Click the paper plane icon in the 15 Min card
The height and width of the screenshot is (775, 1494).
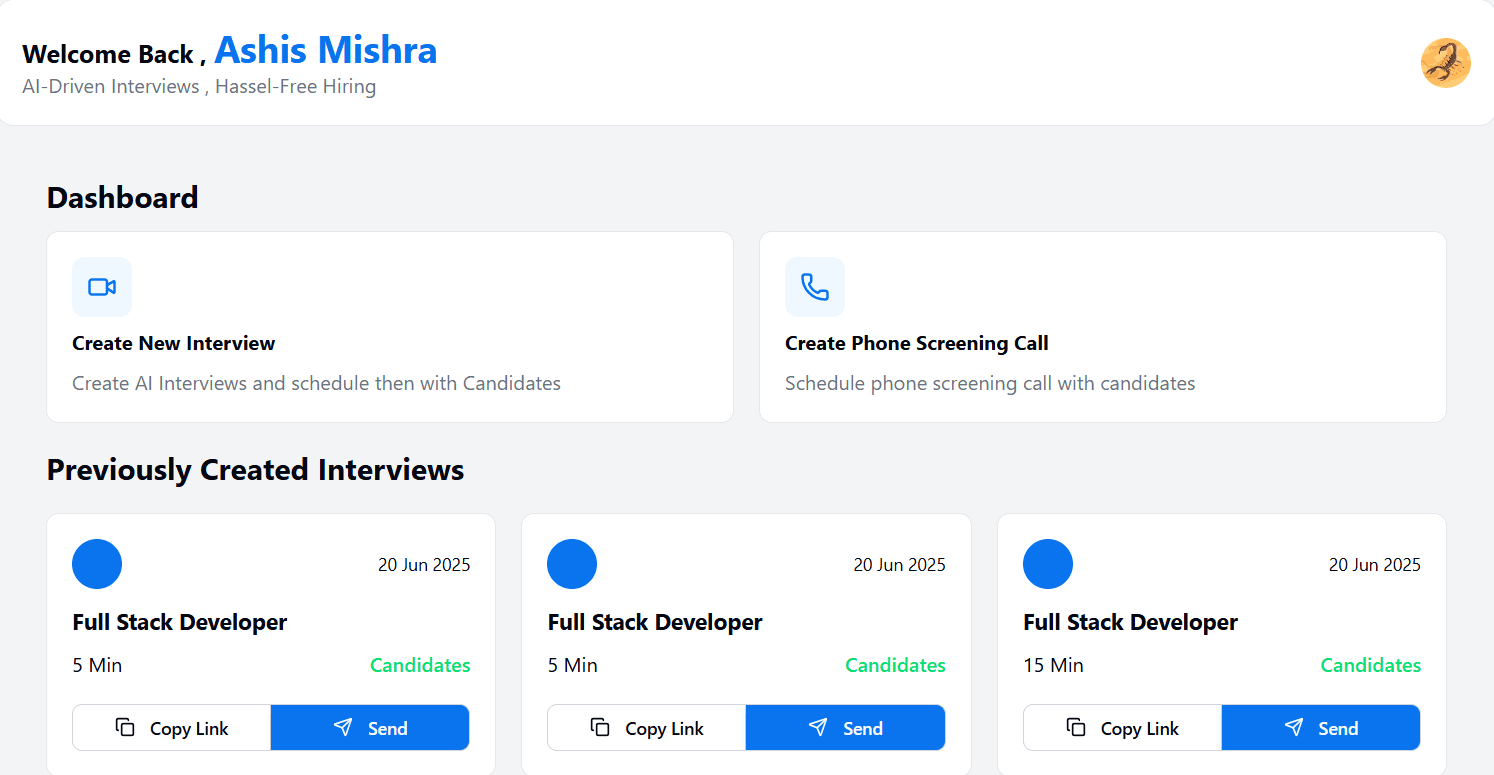pyautogui.click(x=1294, y=728)
